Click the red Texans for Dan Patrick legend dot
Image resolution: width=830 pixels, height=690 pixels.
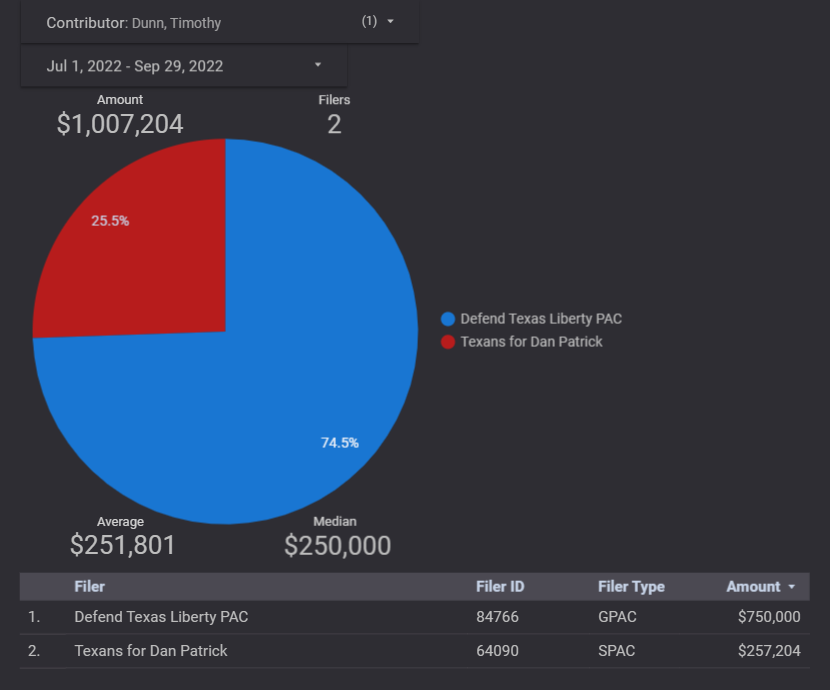point(448,342)
